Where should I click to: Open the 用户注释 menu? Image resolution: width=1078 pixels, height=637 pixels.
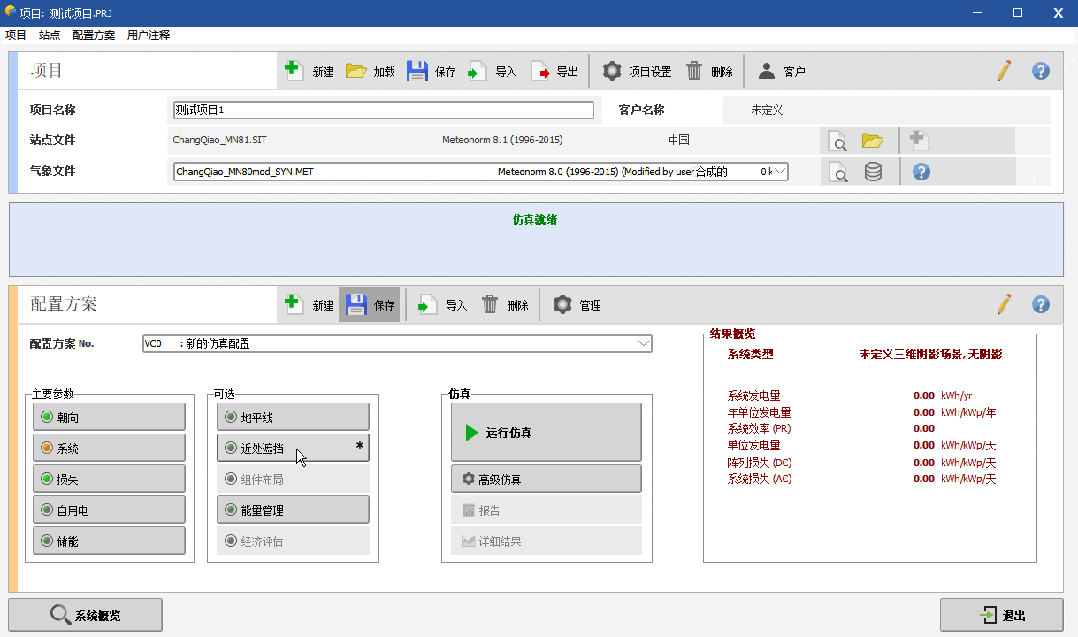coord(148,34)
